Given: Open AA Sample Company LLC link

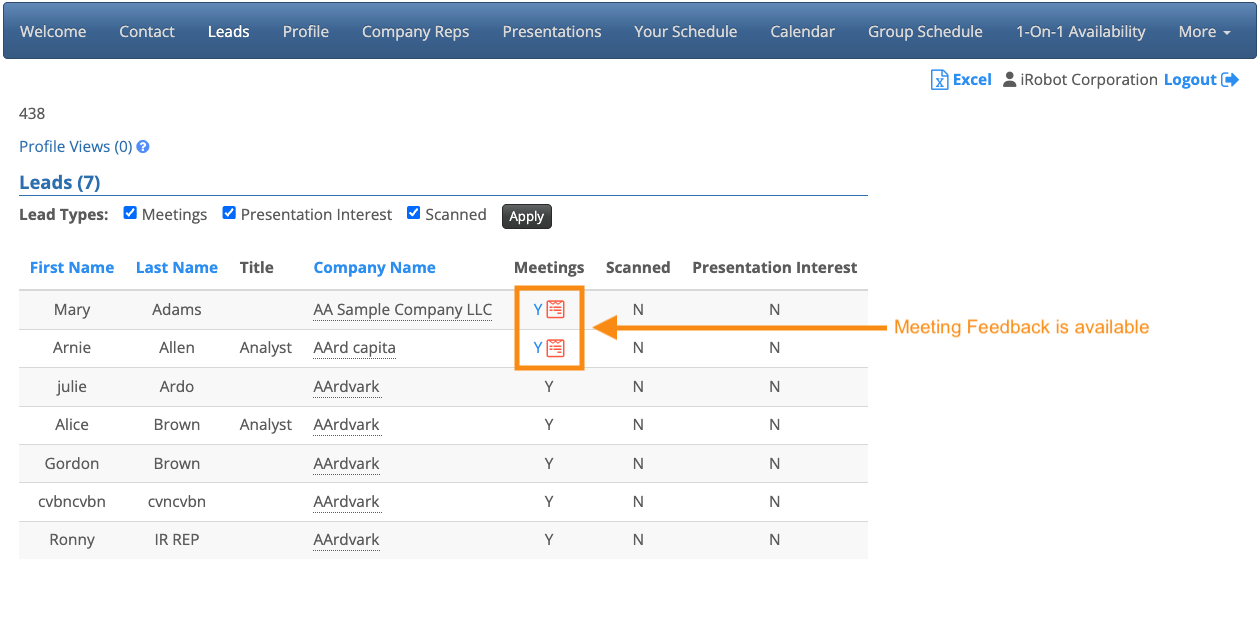Looking at the screenshot, I should (403, 310).
